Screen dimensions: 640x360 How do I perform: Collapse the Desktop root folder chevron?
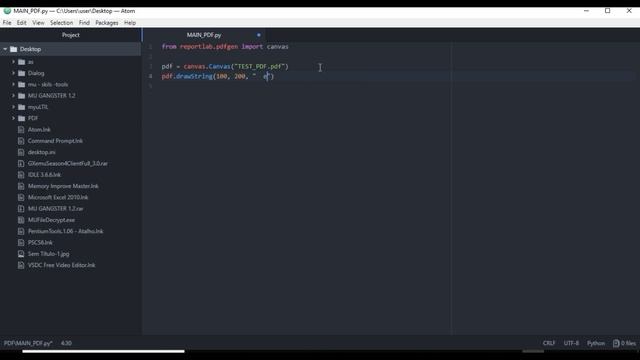pos(5,49)
